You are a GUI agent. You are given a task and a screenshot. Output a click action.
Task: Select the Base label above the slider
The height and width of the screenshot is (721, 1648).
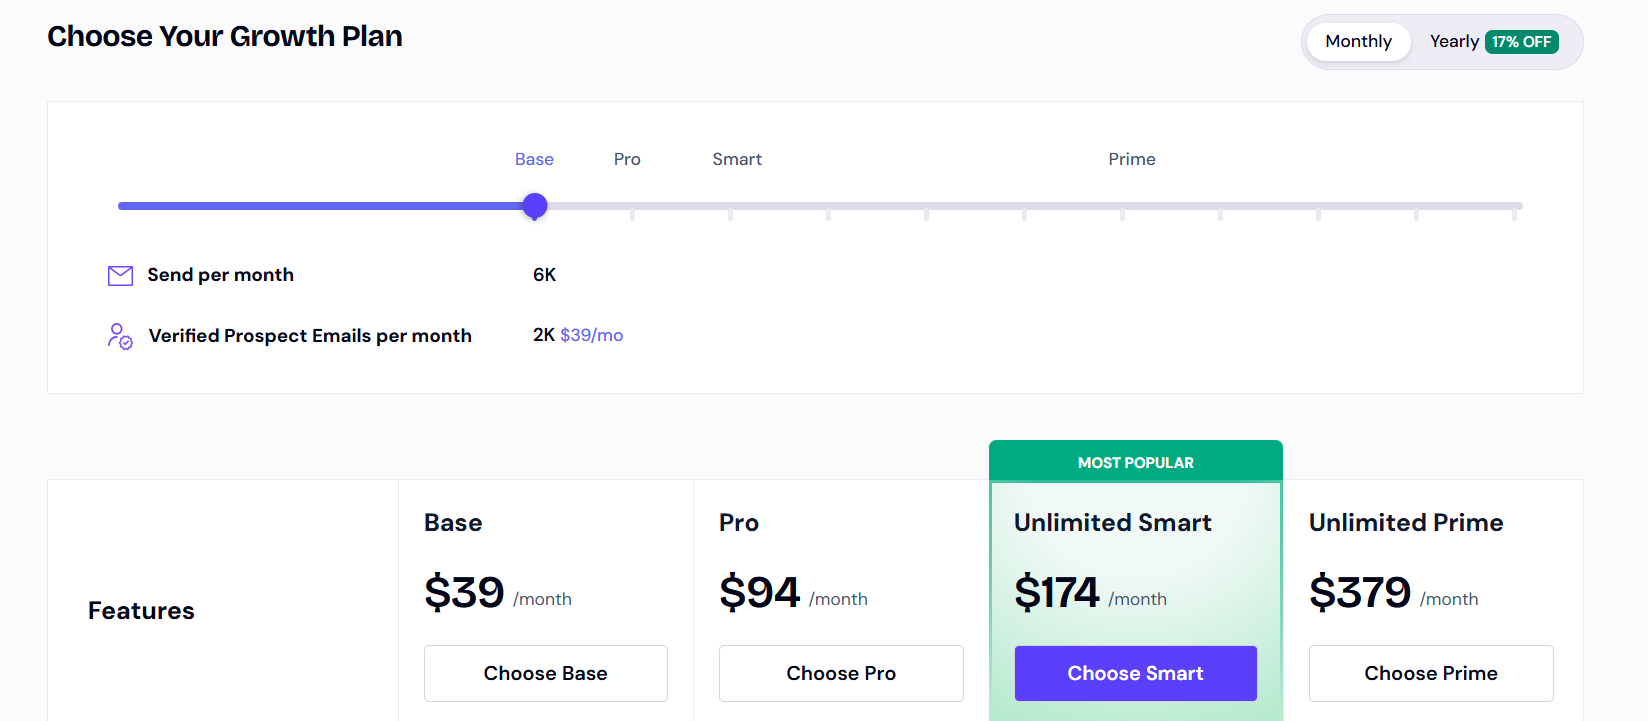click(534, 159)
